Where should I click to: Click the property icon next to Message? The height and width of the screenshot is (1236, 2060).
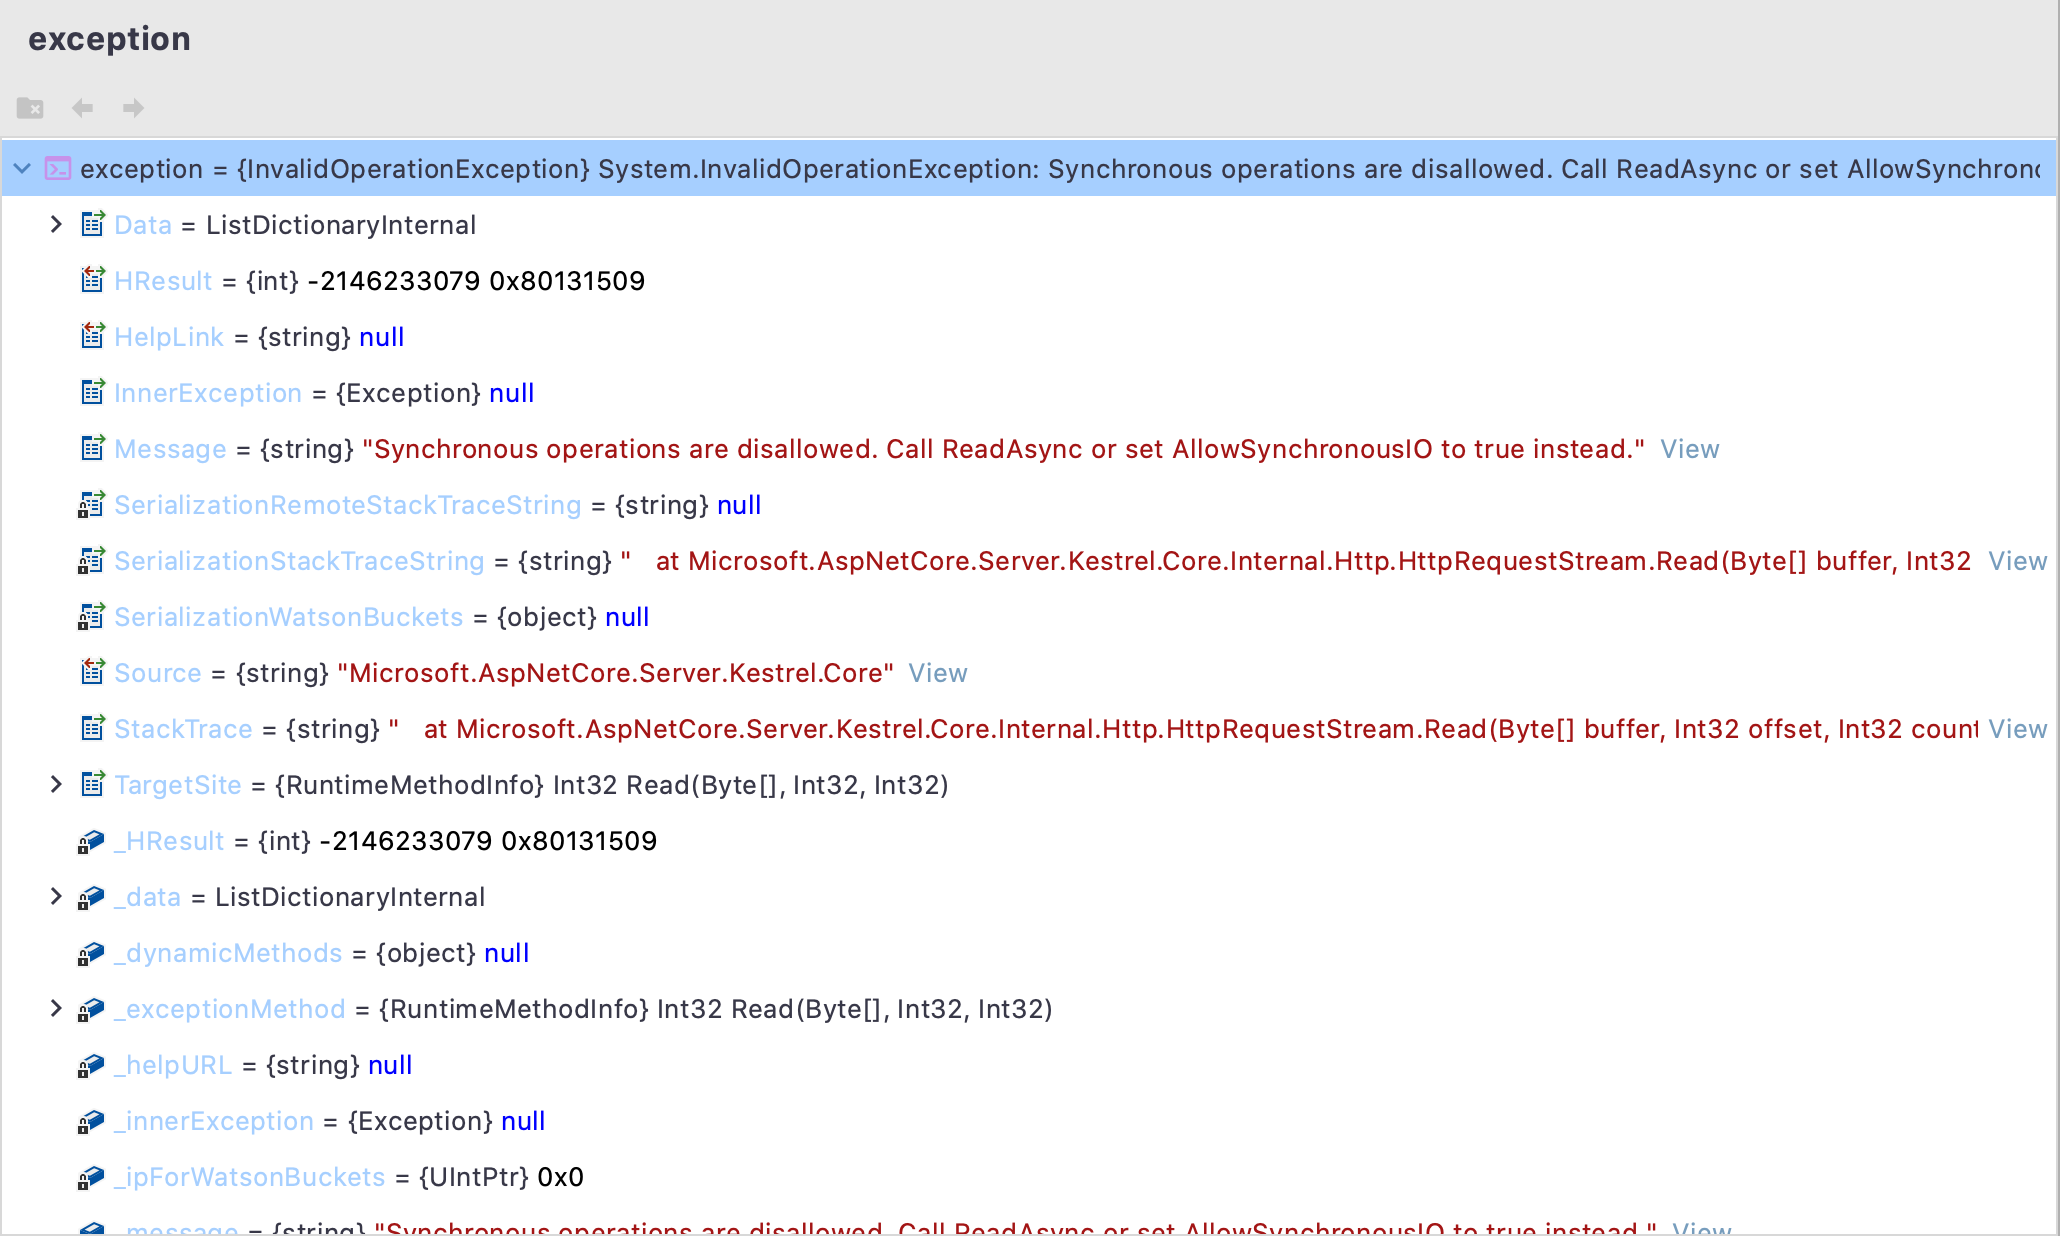click(x=92, y=448)
